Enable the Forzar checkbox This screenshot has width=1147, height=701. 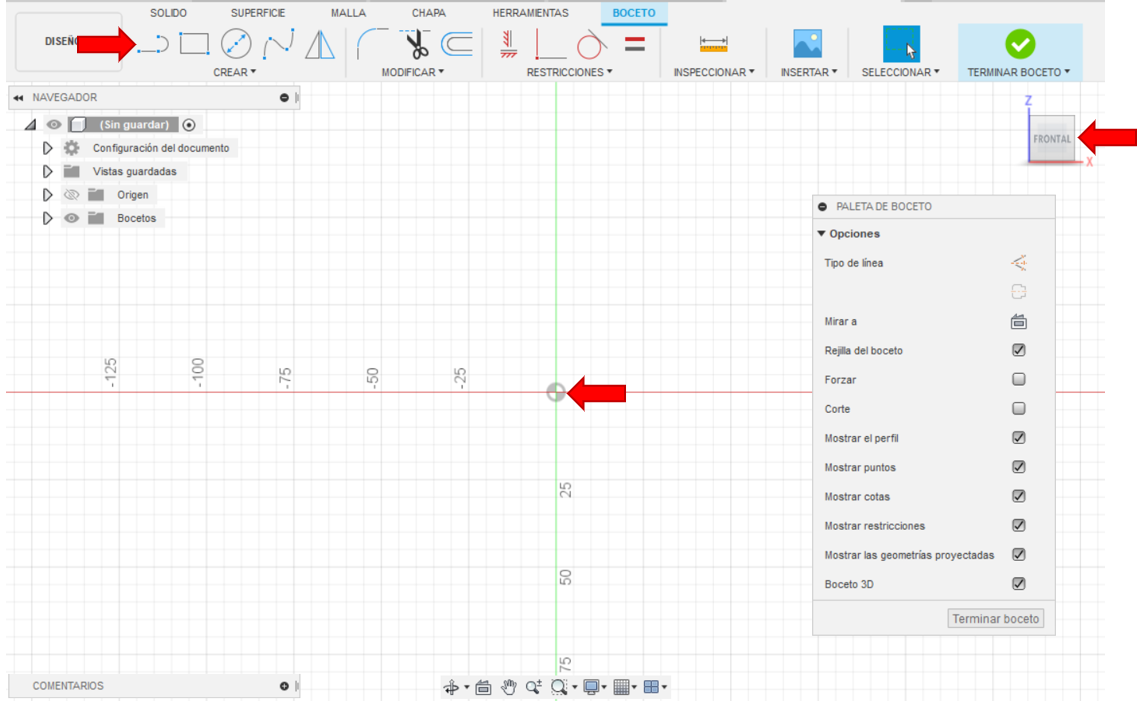point(1018,379)
